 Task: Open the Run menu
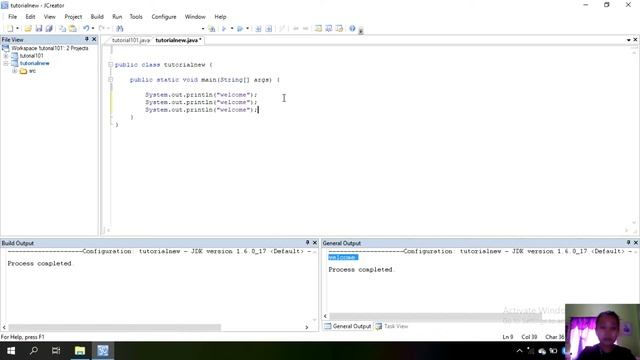(x=117, y=17)
